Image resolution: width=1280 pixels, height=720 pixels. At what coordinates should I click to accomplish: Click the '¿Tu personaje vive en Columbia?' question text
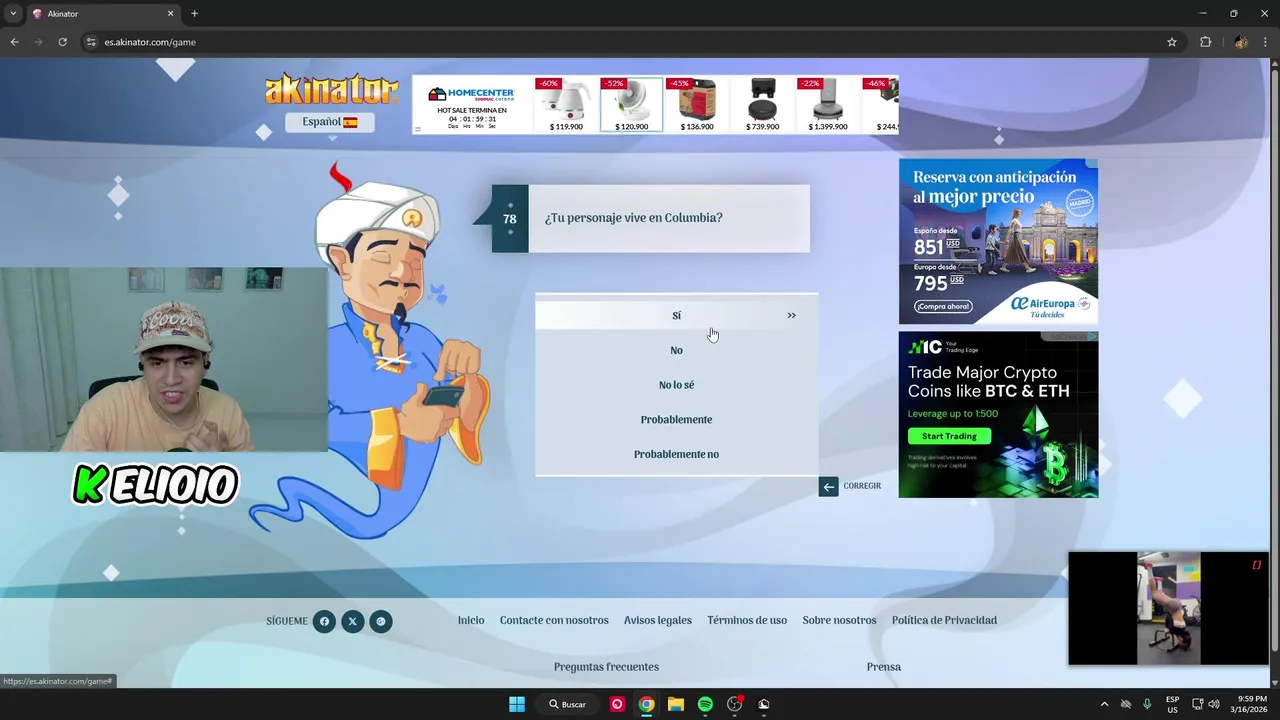tap(633, 218)
